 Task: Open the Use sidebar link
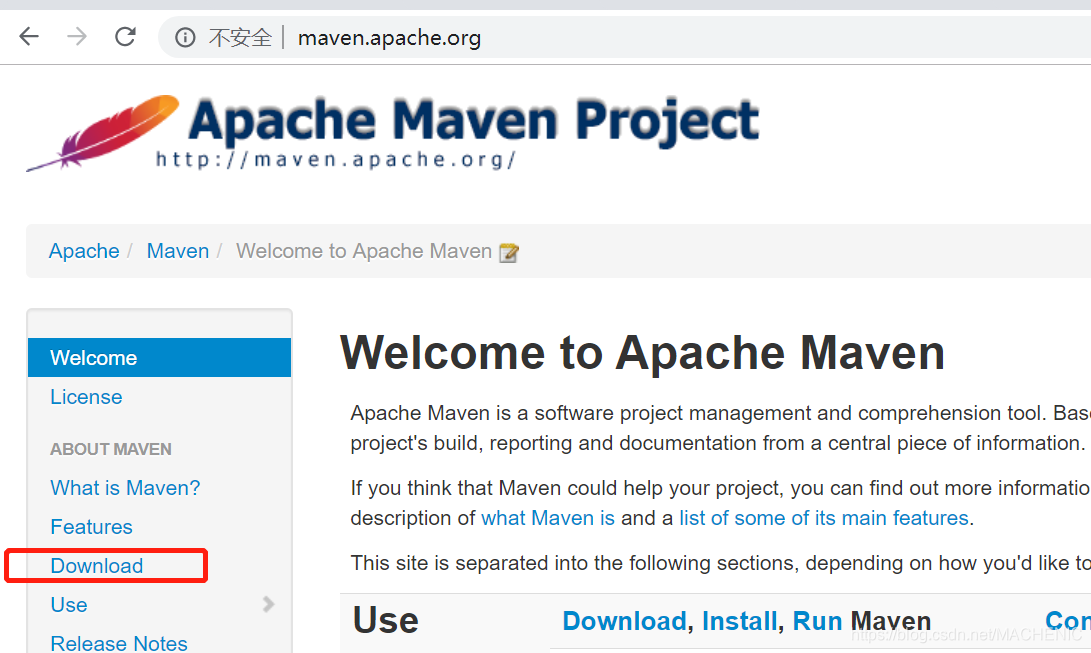click(x=69, y=605)
